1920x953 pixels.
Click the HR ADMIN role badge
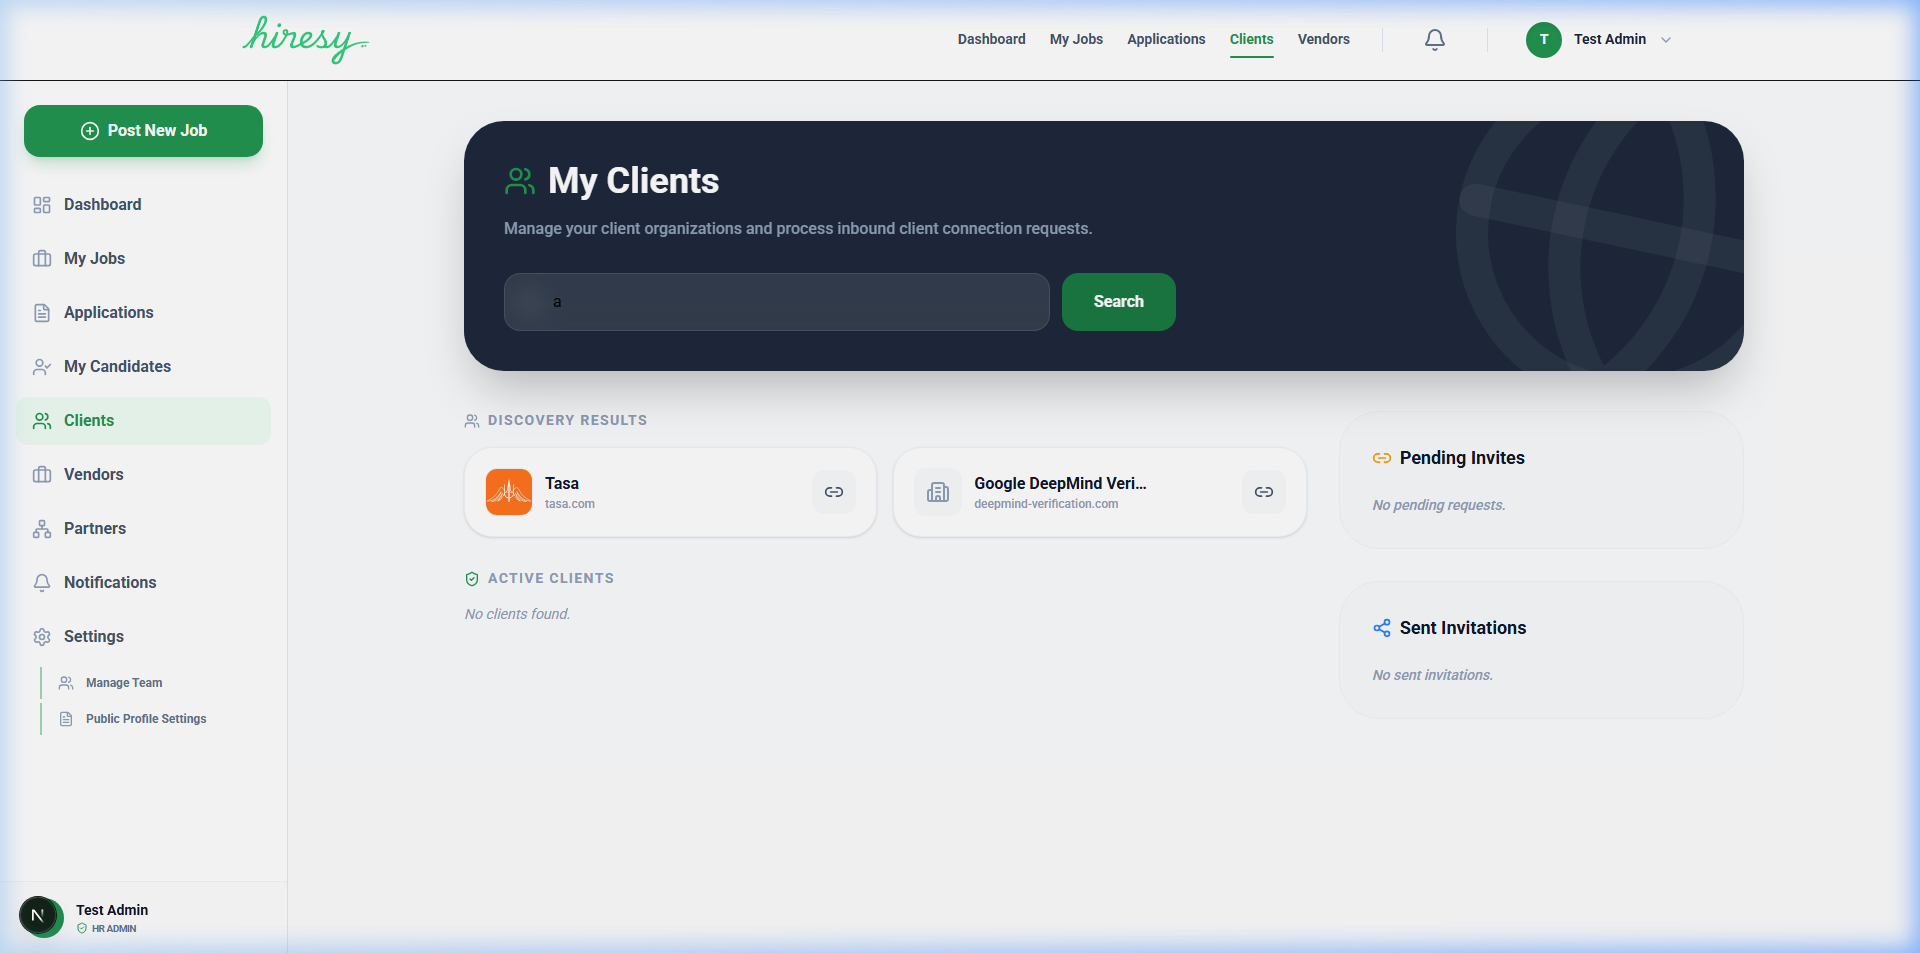click(x=107, y=929)
